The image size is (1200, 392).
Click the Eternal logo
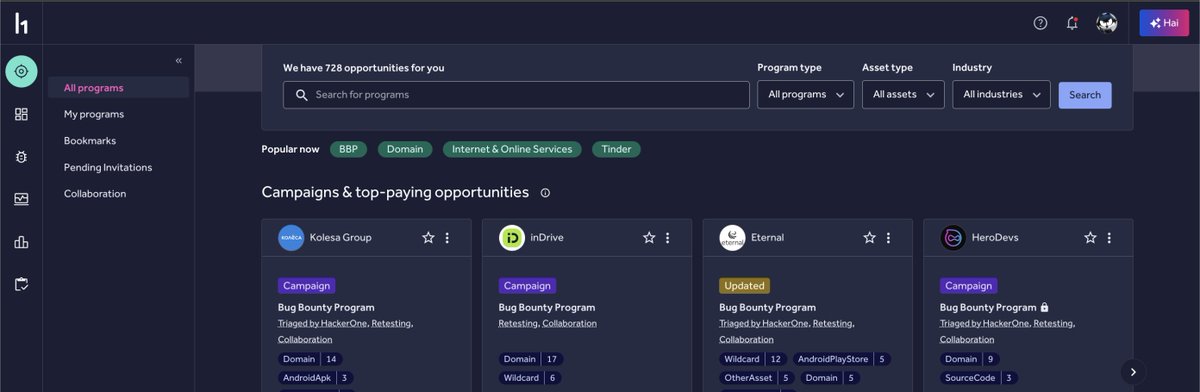coord(732,238)
